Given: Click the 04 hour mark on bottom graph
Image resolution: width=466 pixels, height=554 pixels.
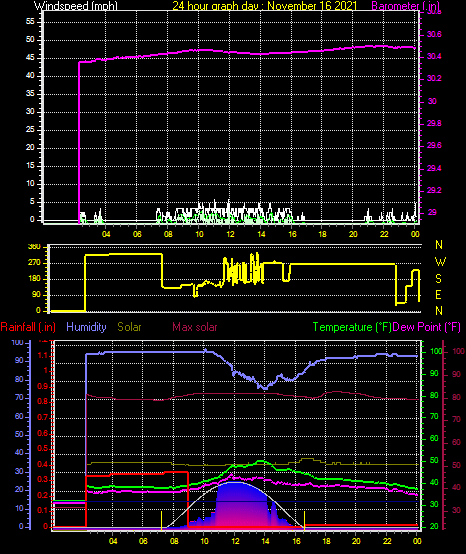Looking at the screenshot, I should click(x=113, y=541).
